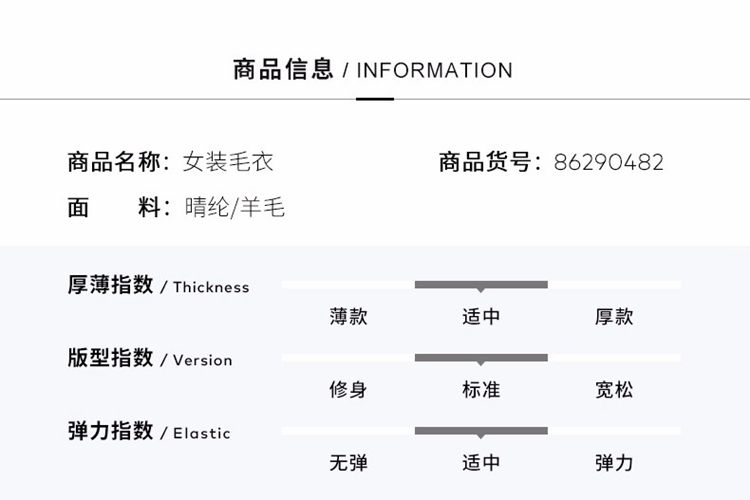Click the Thickness slider gray indicator bar
Image resolution: width=750 pixels, height=500 pixels.
coord(481,285)
